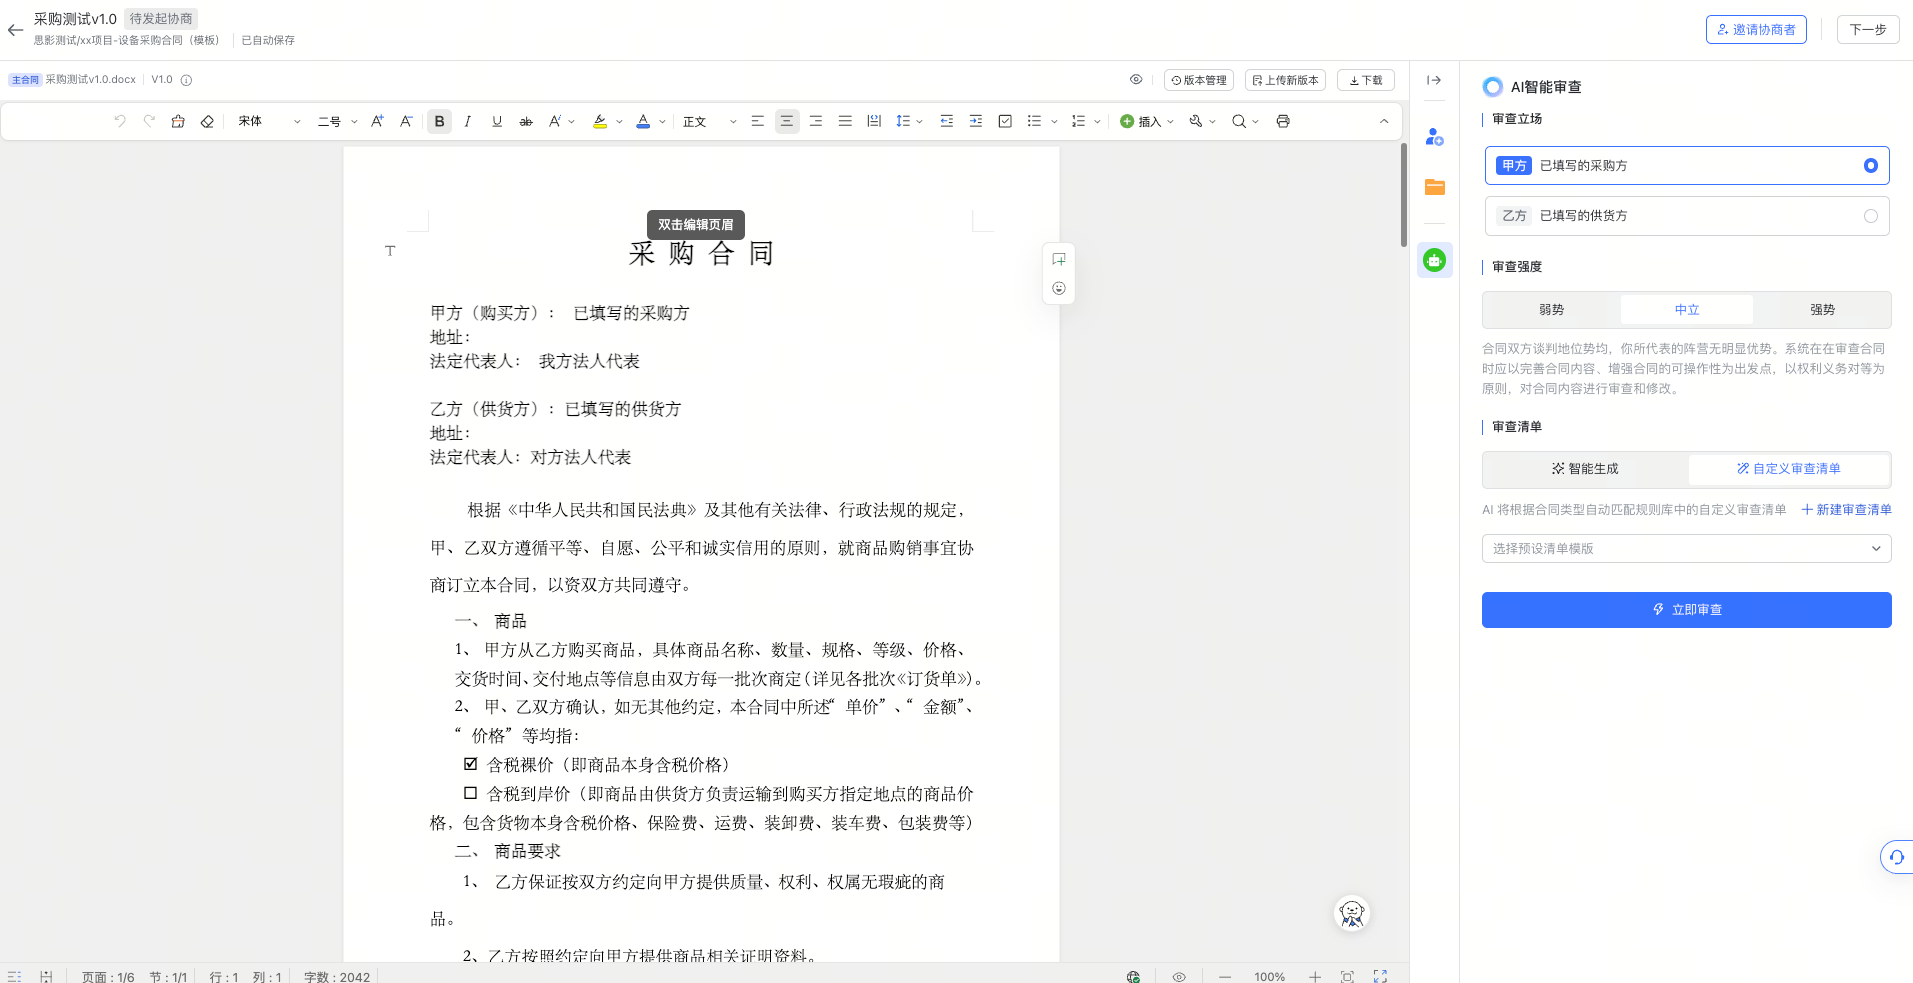The image size is (1913, 983).
Task: Open the orange folder icon in right sidebar
Action: click(1434, 187)
